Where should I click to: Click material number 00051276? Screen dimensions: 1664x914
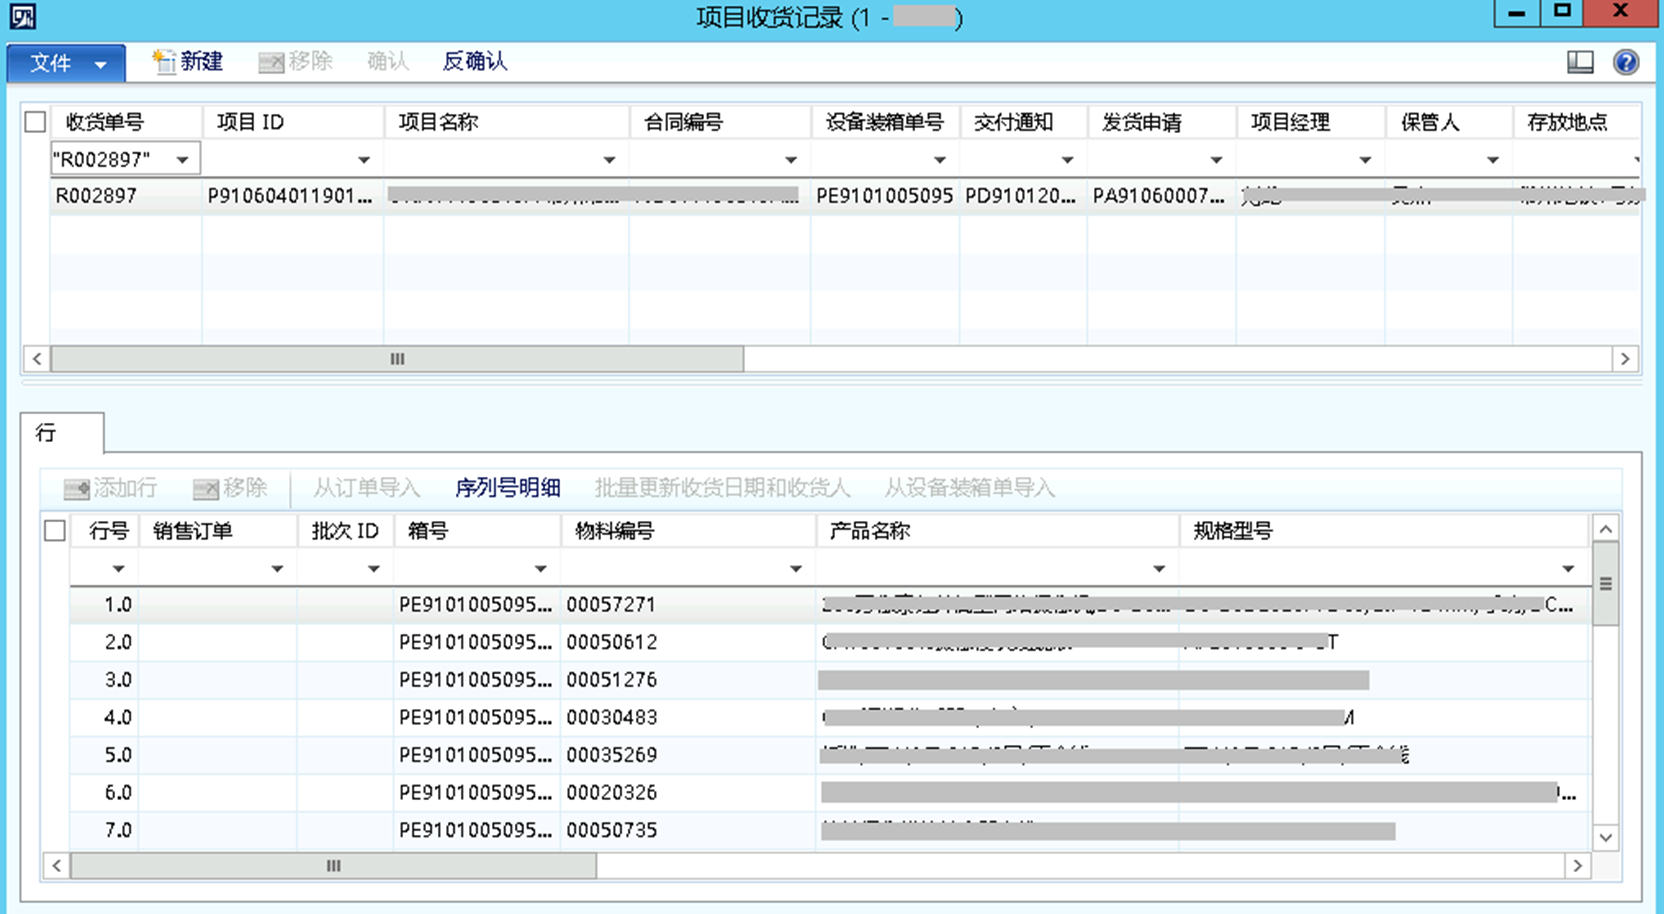coord(611,680)
